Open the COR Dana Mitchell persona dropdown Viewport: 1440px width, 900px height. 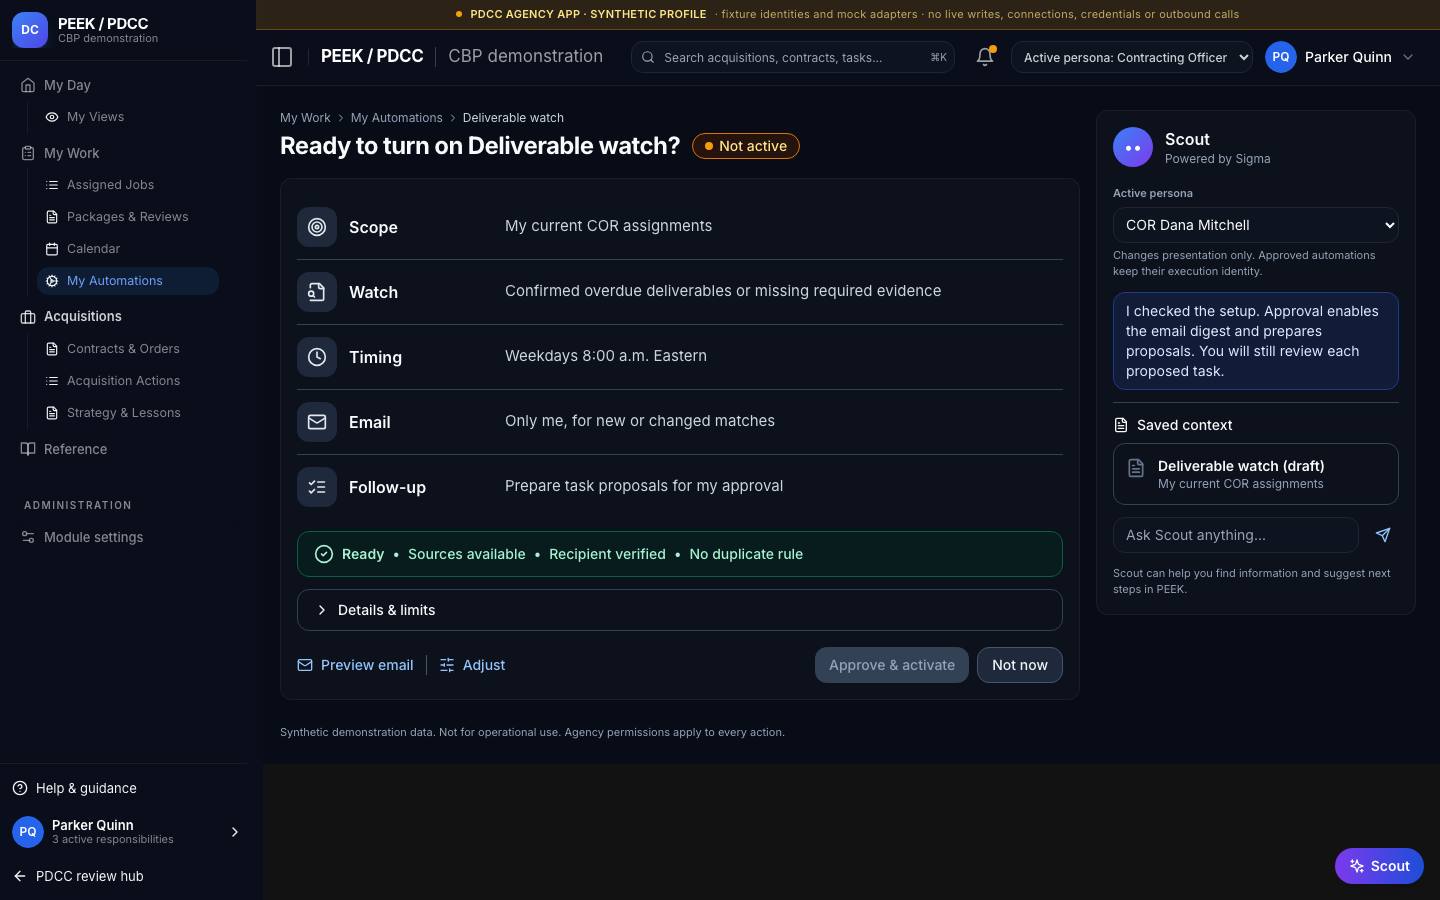point(1256,225)
